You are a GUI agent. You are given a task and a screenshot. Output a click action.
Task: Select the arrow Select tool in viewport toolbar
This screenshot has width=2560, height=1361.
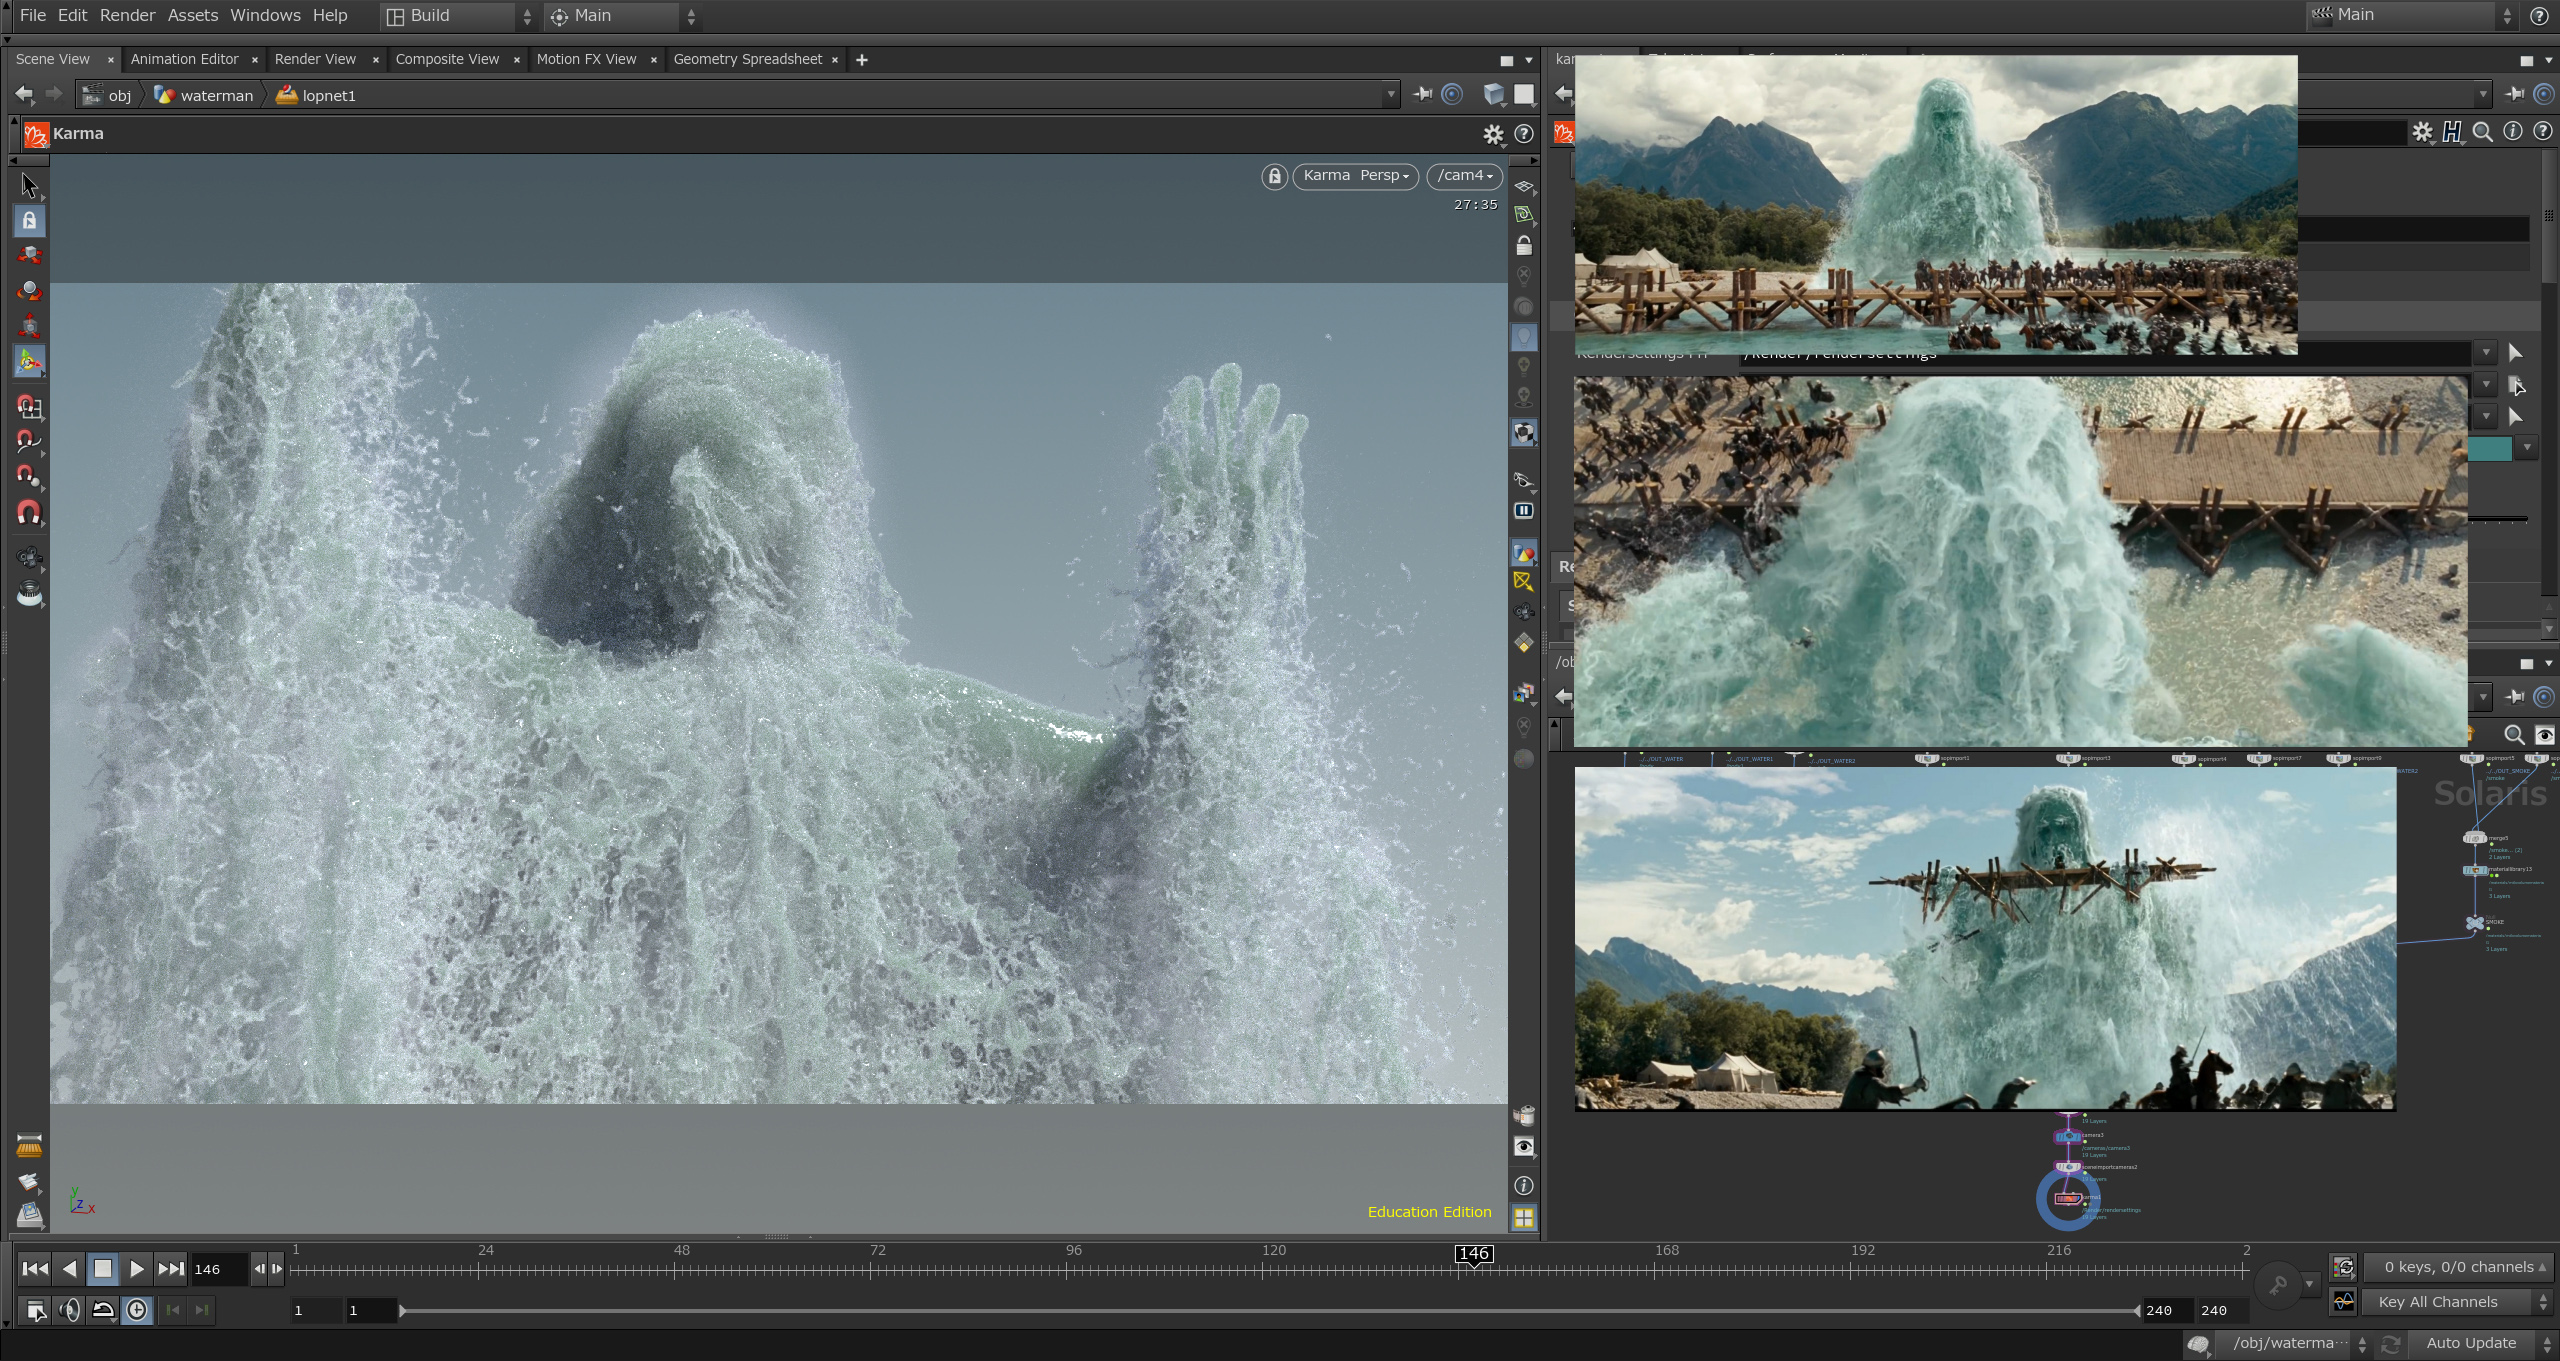(29, 186)
